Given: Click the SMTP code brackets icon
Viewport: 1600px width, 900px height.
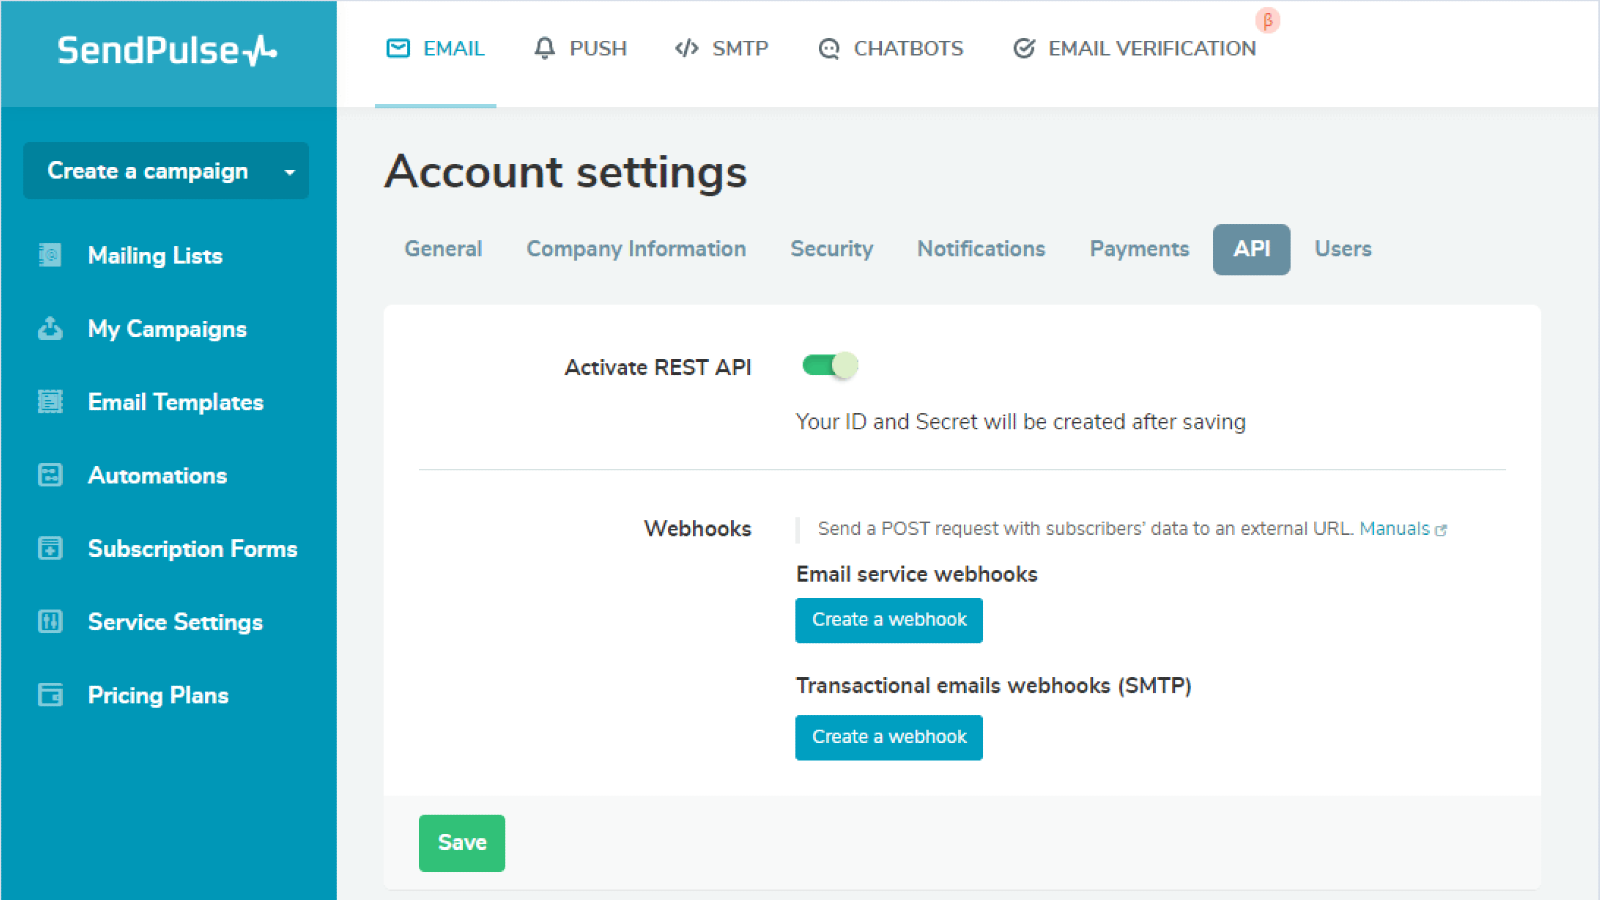Looking at the screenshot, I should point(686,48).
